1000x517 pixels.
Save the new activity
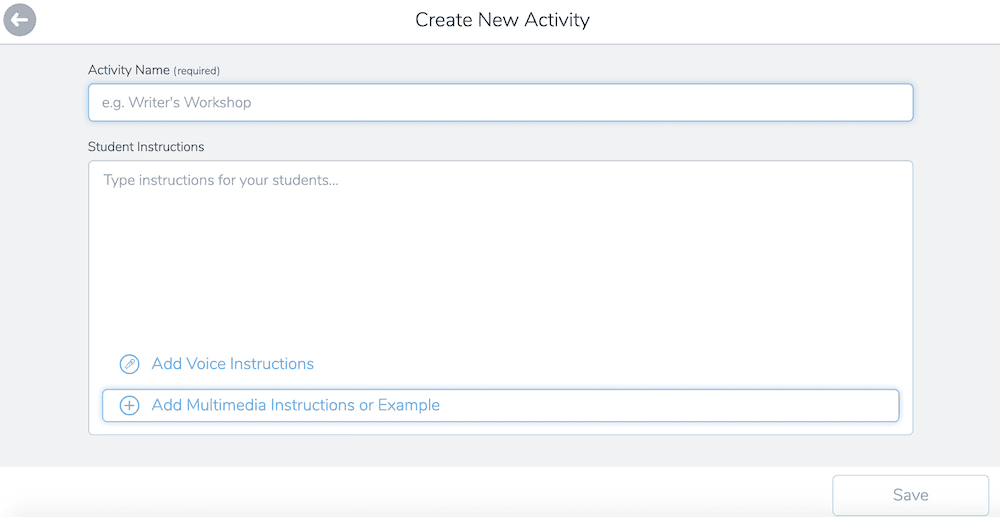(x=911, y=495)
